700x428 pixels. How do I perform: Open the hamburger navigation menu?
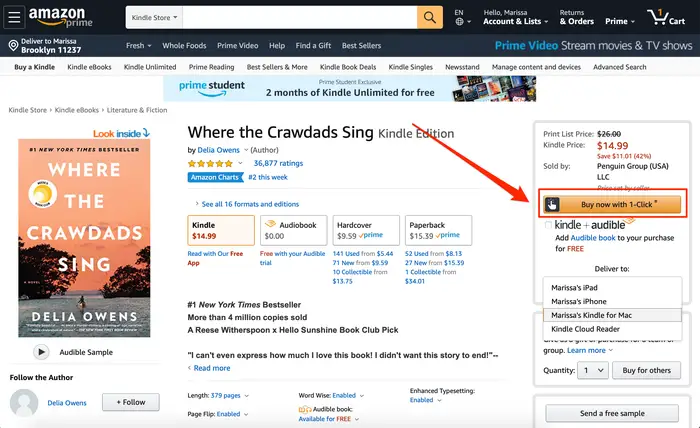click(x=14, y=17)
